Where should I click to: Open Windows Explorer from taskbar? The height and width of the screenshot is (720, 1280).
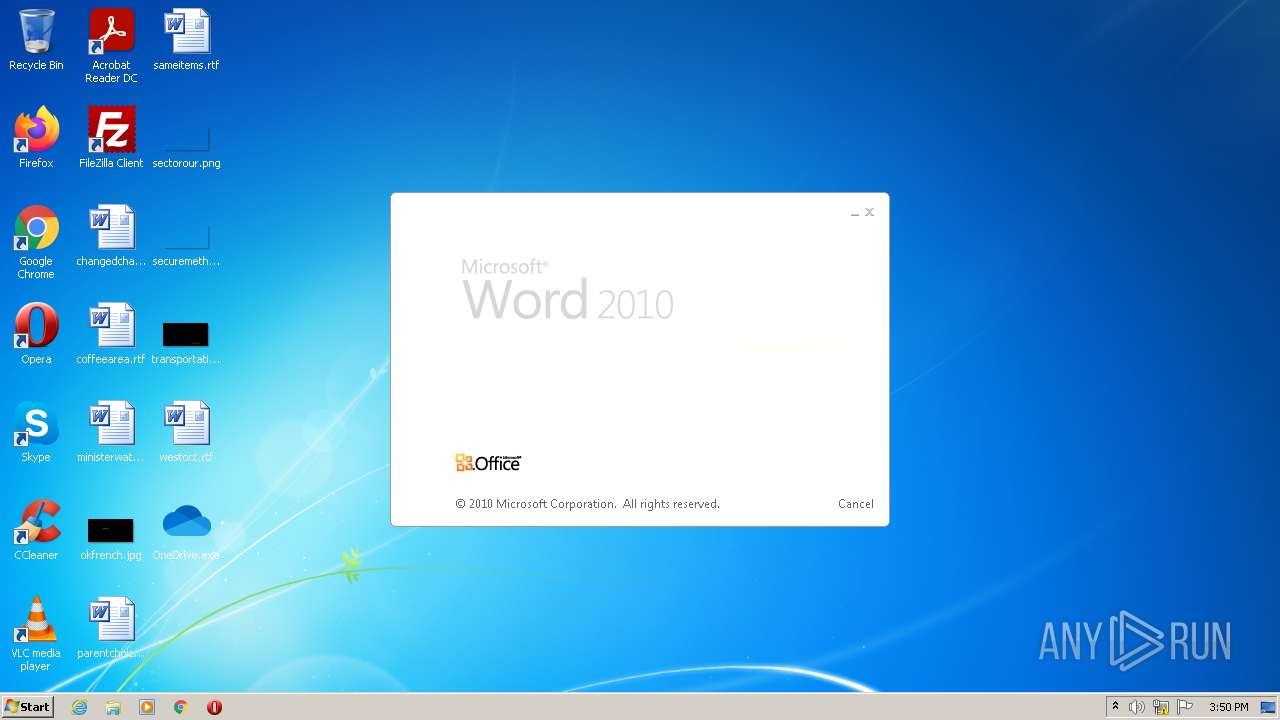(113, 707)
